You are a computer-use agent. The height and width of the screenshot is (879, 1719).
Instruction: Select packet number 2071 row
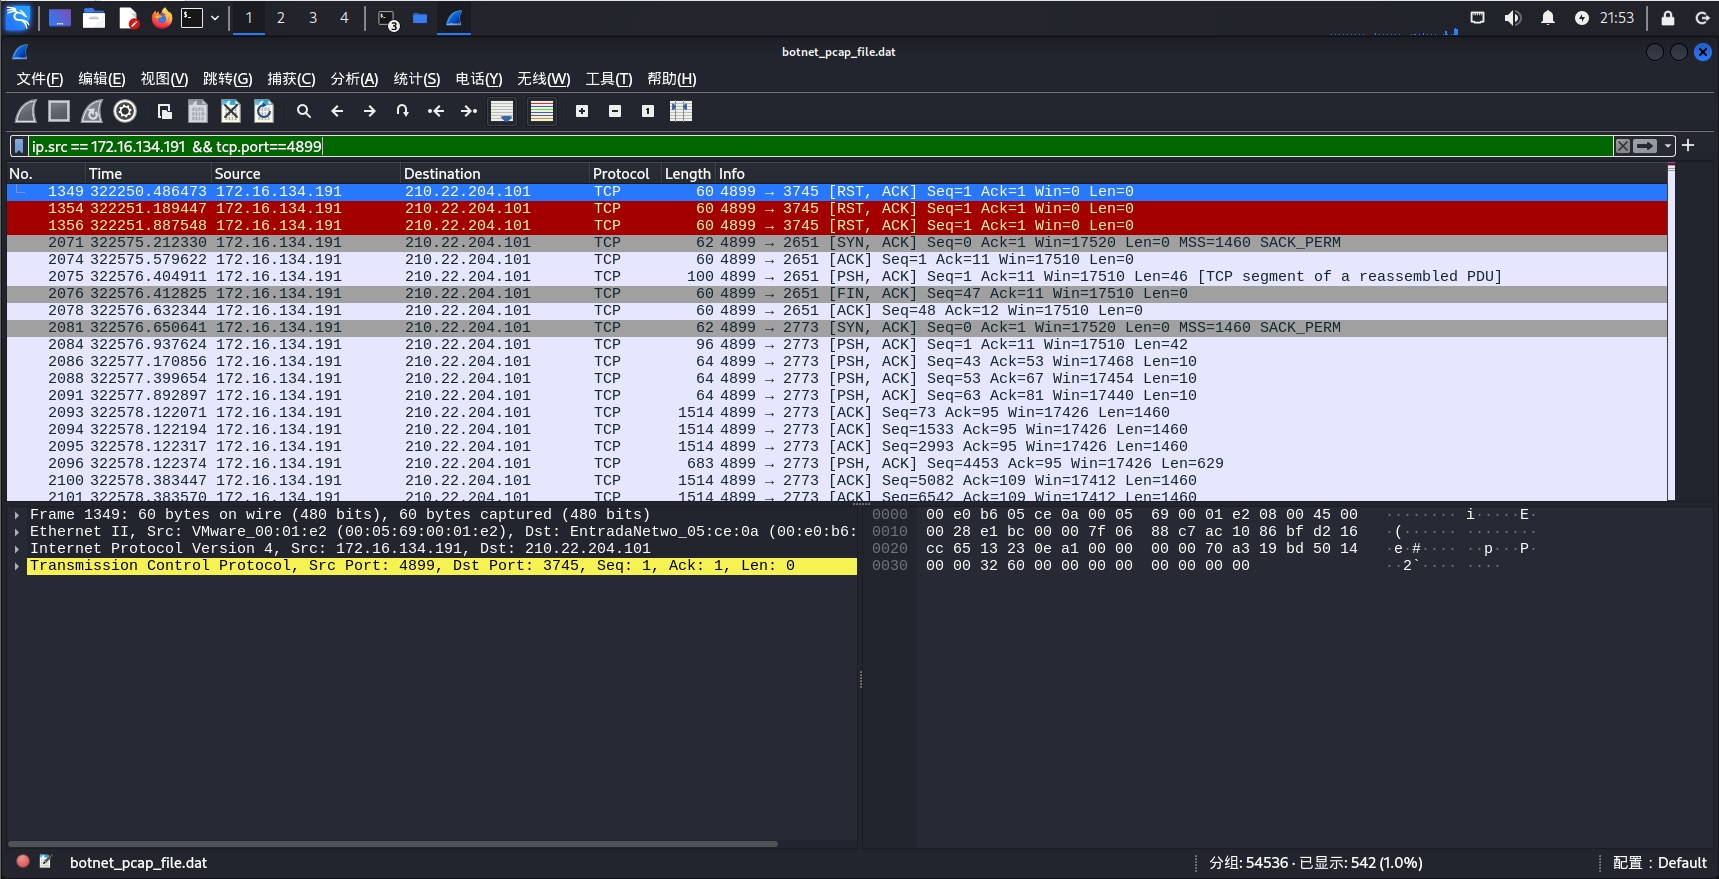(837, 243)
